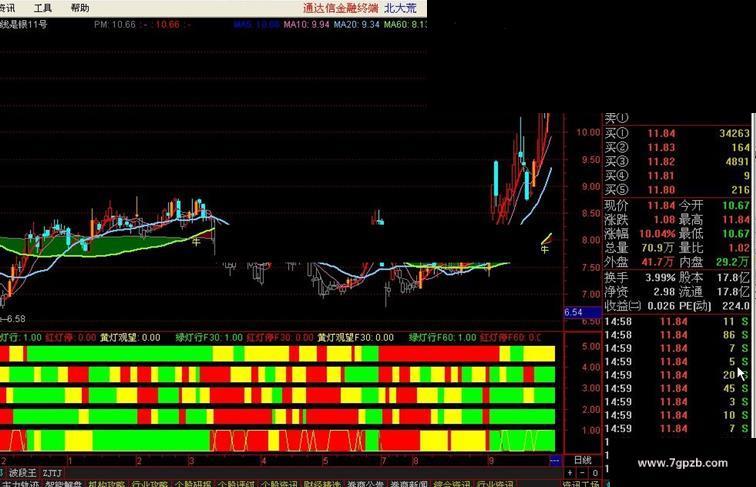Select the 买① 11.84 order book row

[x=677, y=133]
